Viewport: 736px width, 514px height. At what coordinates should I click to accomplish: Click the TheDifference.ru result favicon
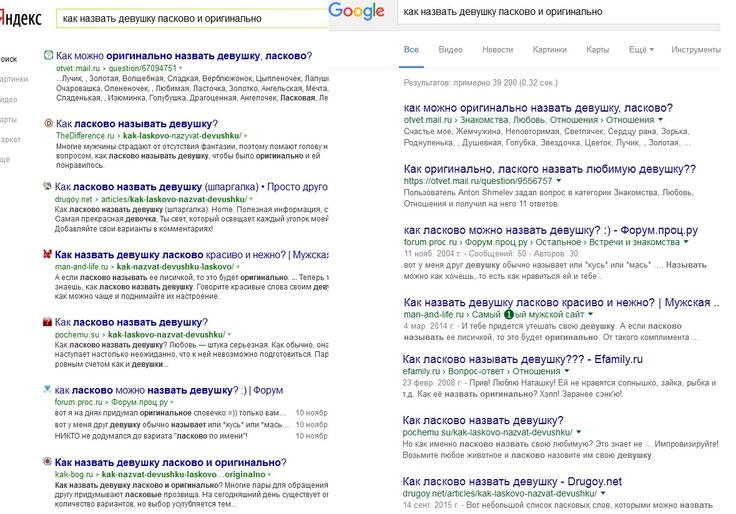49,122
